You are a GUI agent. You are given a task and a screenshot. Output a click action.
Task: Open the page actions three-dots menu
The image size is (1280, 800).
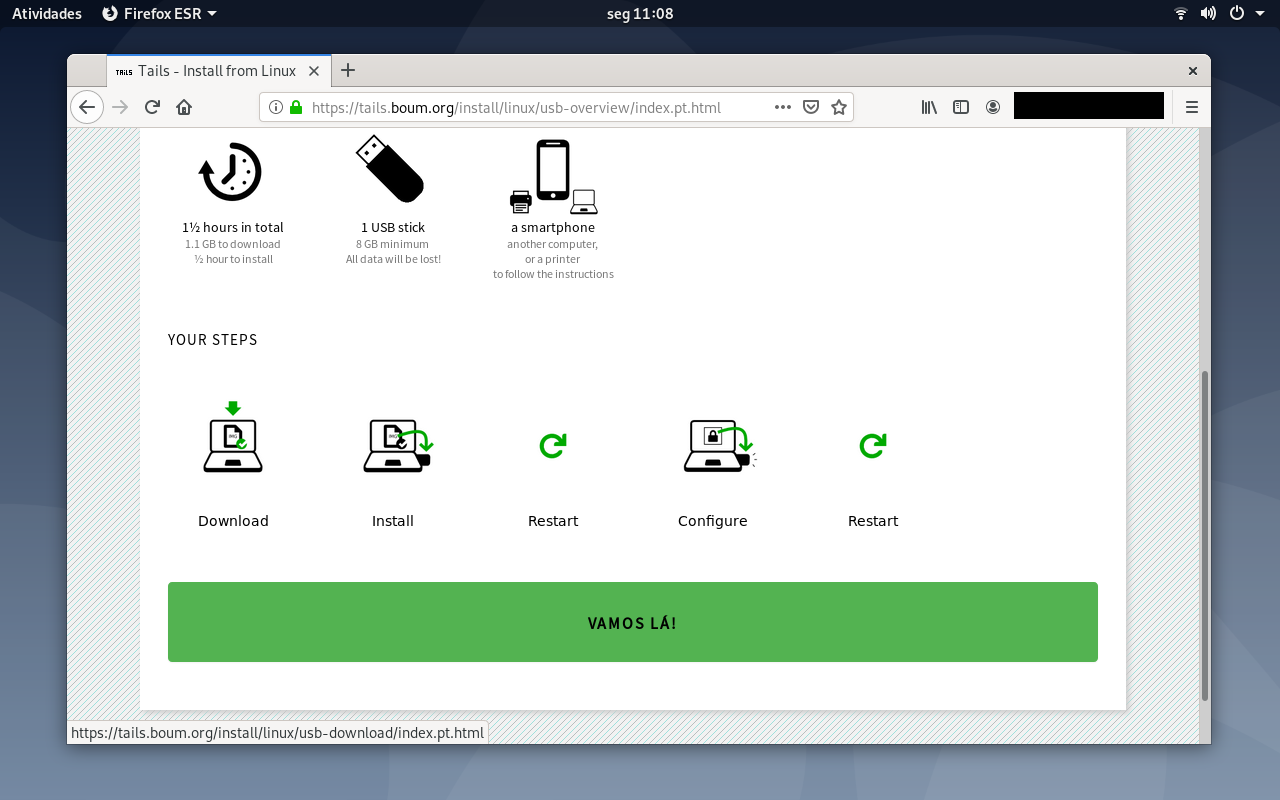(783, 107)
